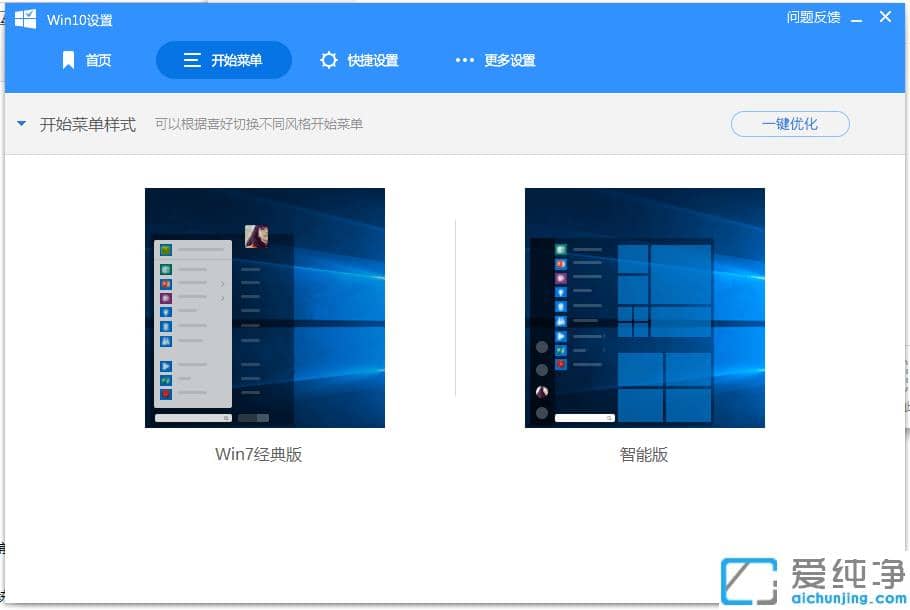Click the 智能版 label below the right preview
Viewport: 910px width, 610px height.
[x=644, y=454]
